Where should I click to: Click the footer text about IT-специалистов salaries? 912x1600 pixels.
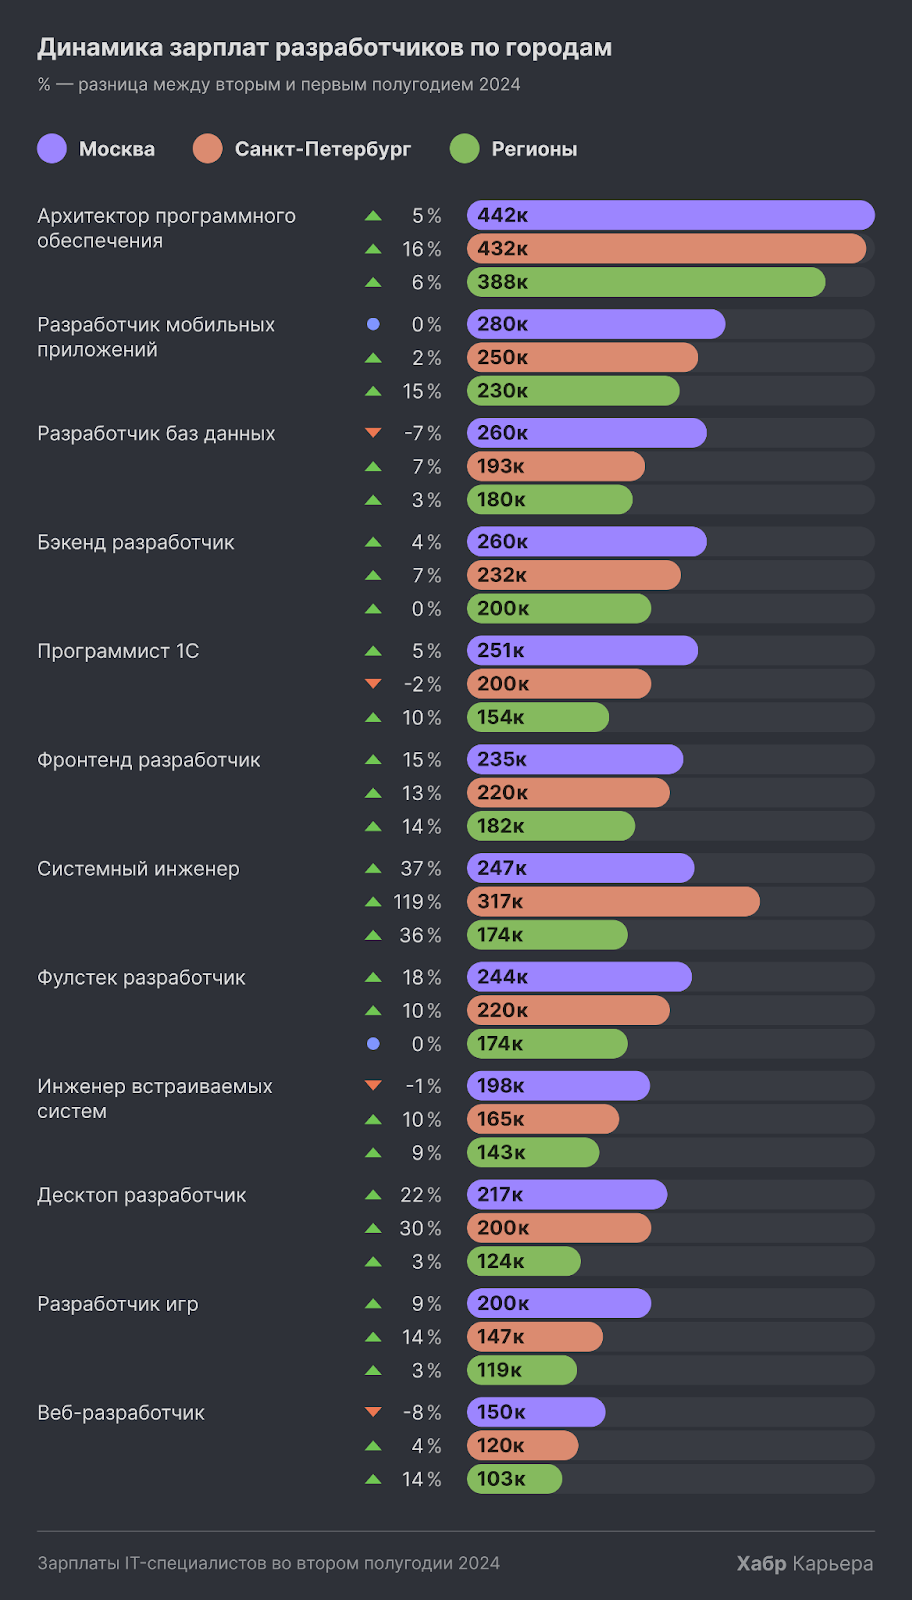268,1563
